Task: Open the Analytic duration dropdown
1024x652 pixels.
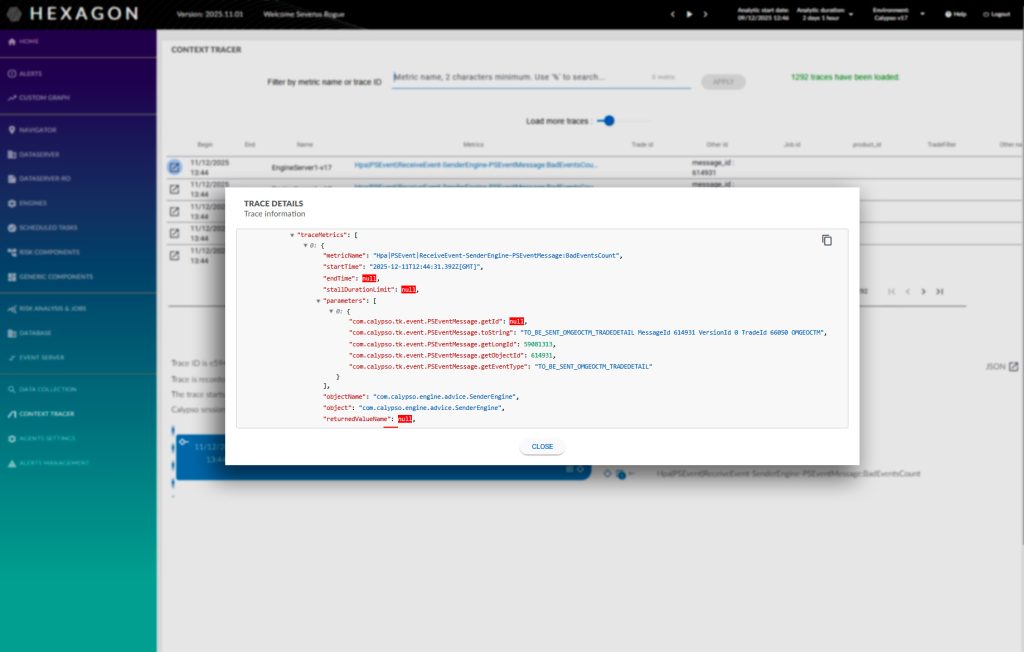Action: coord(849,14)
